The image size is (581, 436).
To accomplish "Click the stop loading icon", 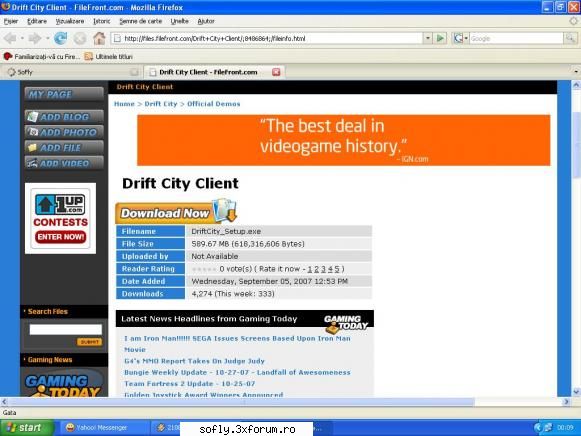I will tap(80, 38).
